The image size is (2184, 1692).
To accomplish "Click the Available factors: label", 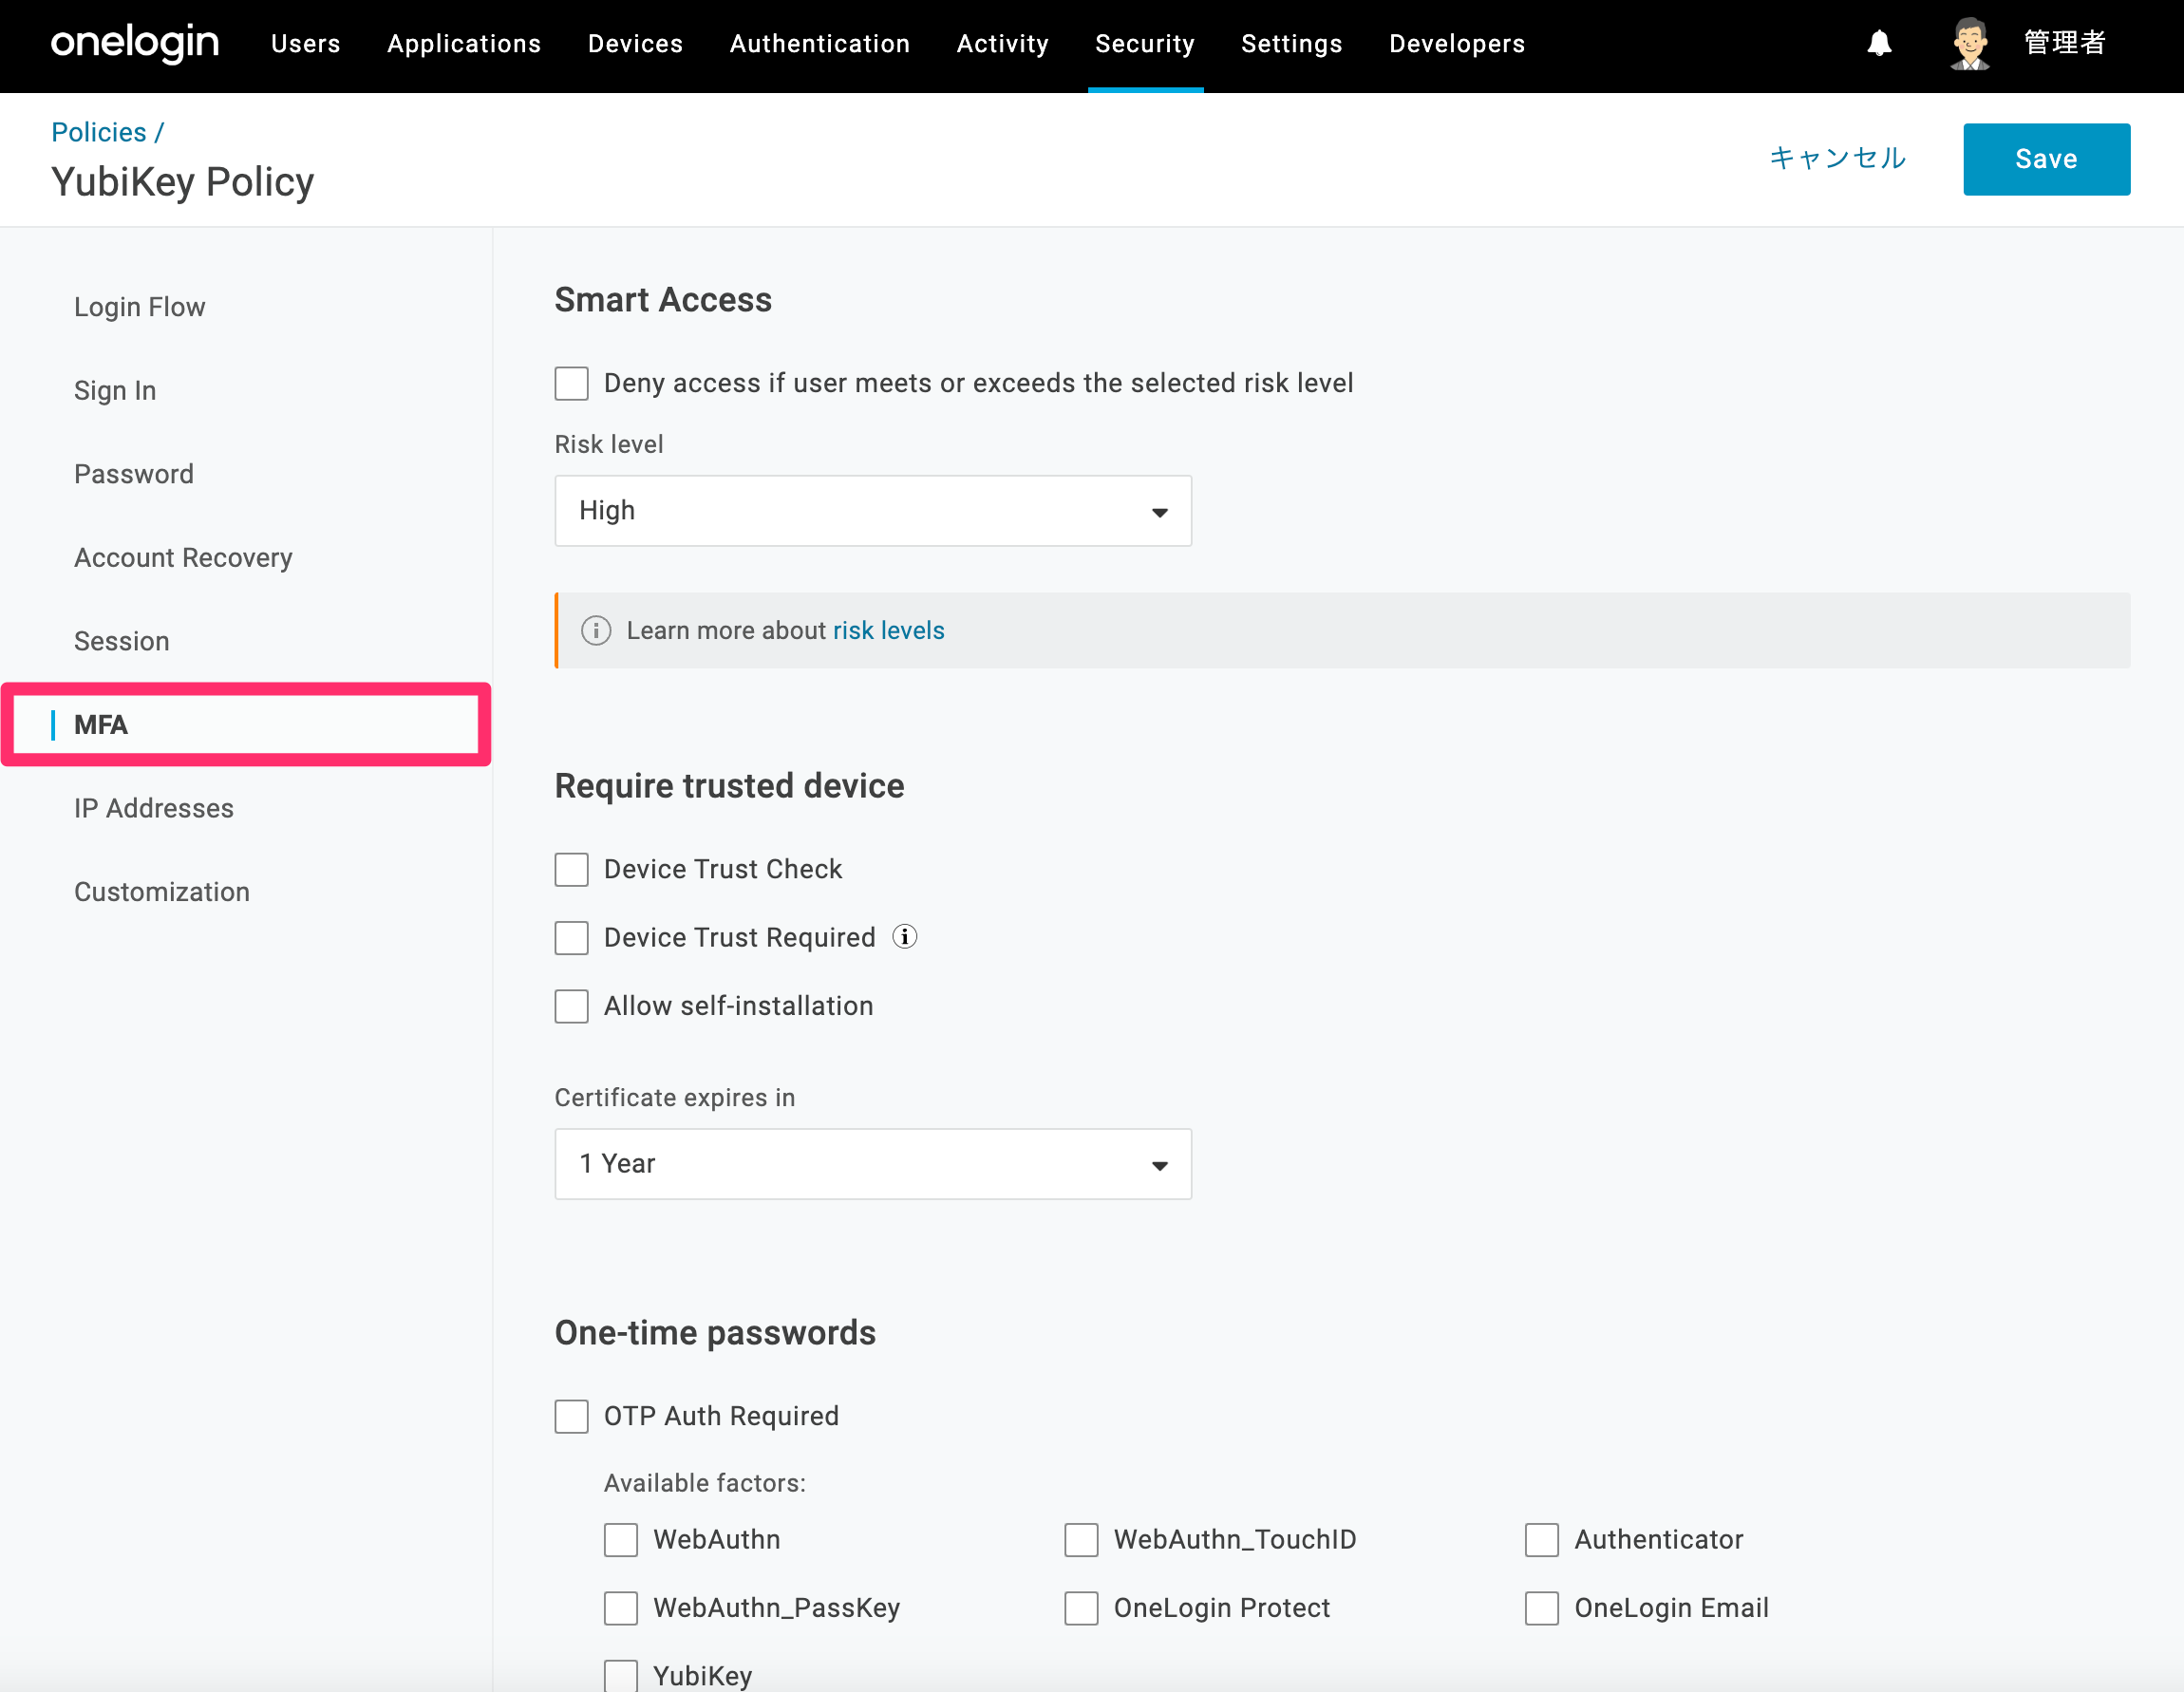I will pos(705,1483).
